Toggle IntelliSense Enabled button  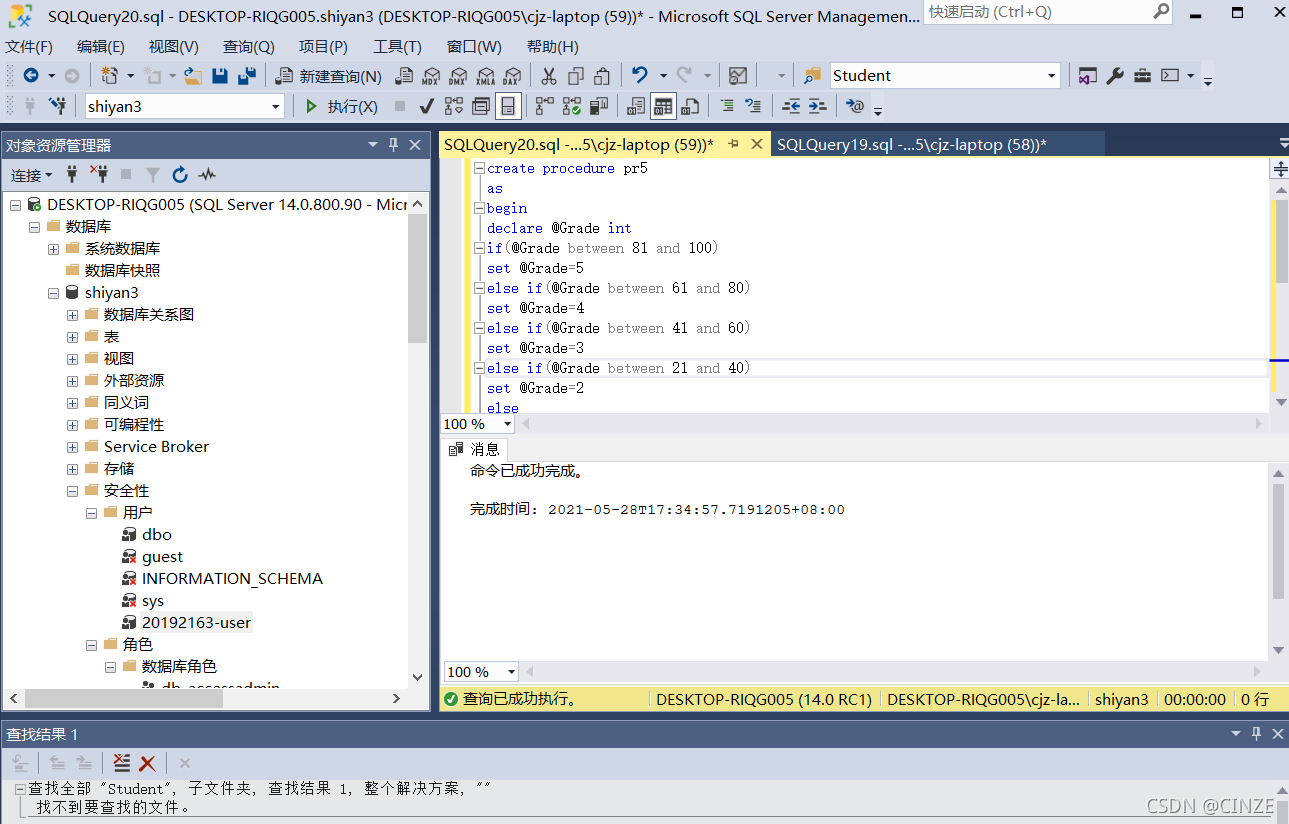pos(508,106)
